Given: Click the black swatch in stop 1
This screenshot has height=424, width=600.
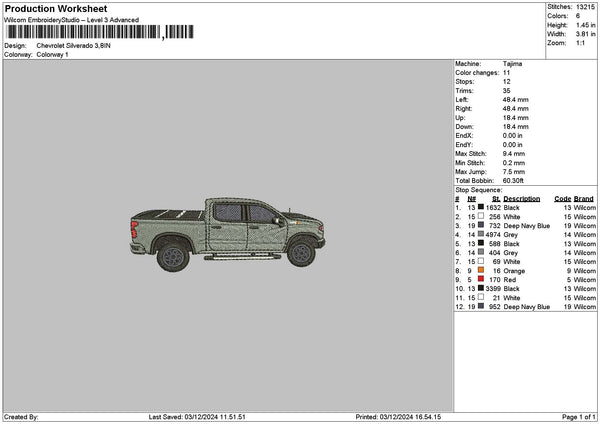Looking at the screenshot, I should 481,207.
